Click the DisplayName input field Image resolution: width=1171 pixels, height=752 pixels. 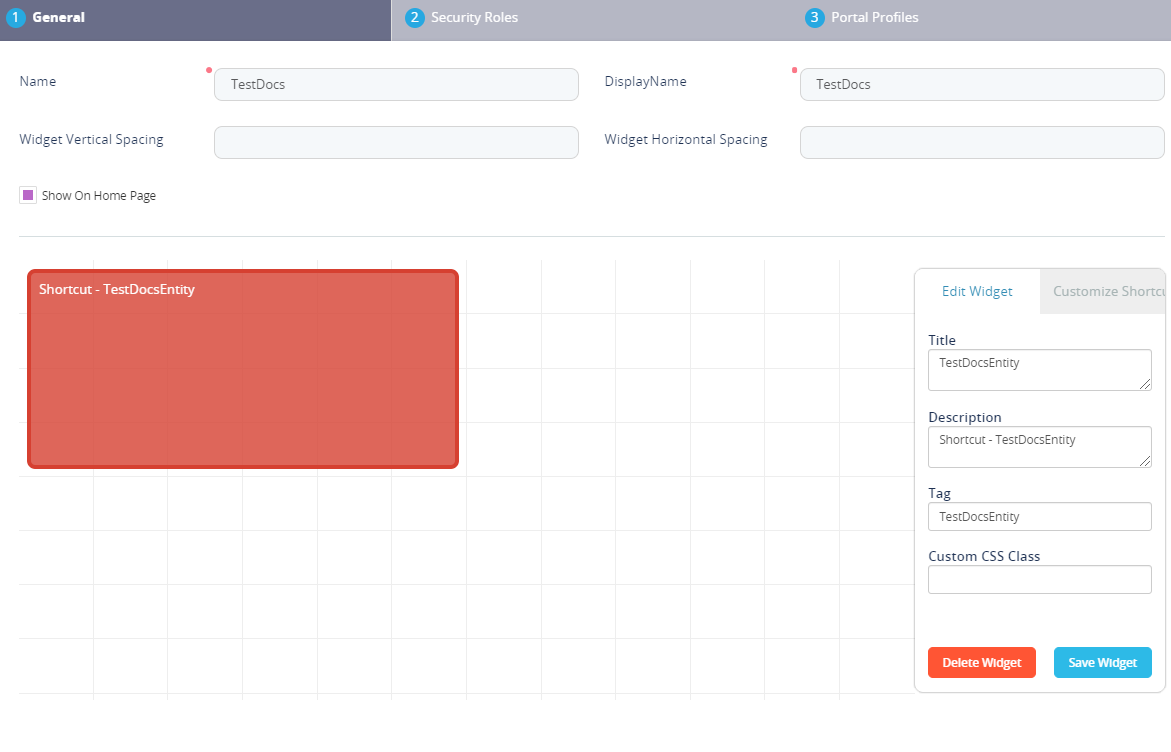coord(981,85)
